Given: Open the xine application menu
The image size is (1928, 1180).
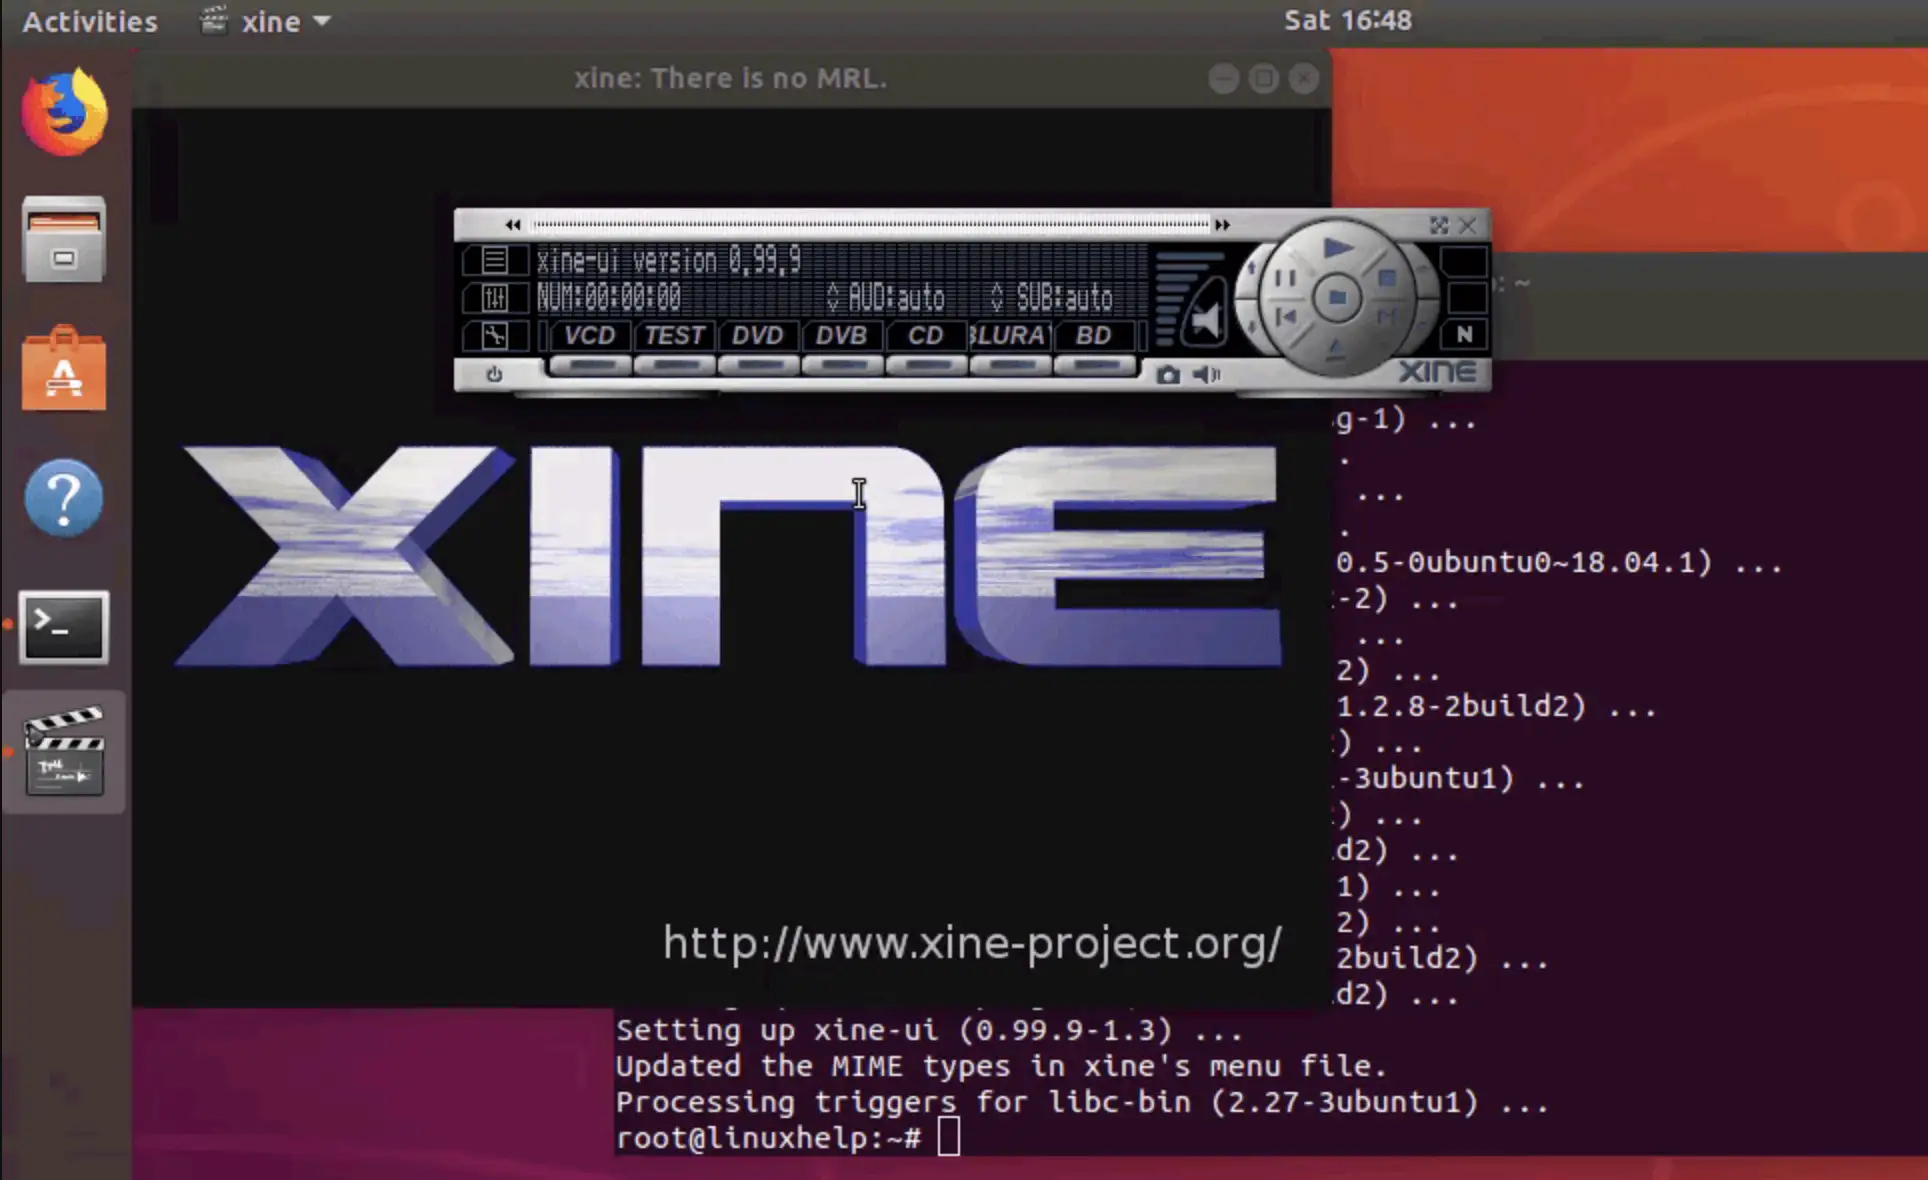Looking at the screenshot, I should pyautogui.click(x=266, y=21).
